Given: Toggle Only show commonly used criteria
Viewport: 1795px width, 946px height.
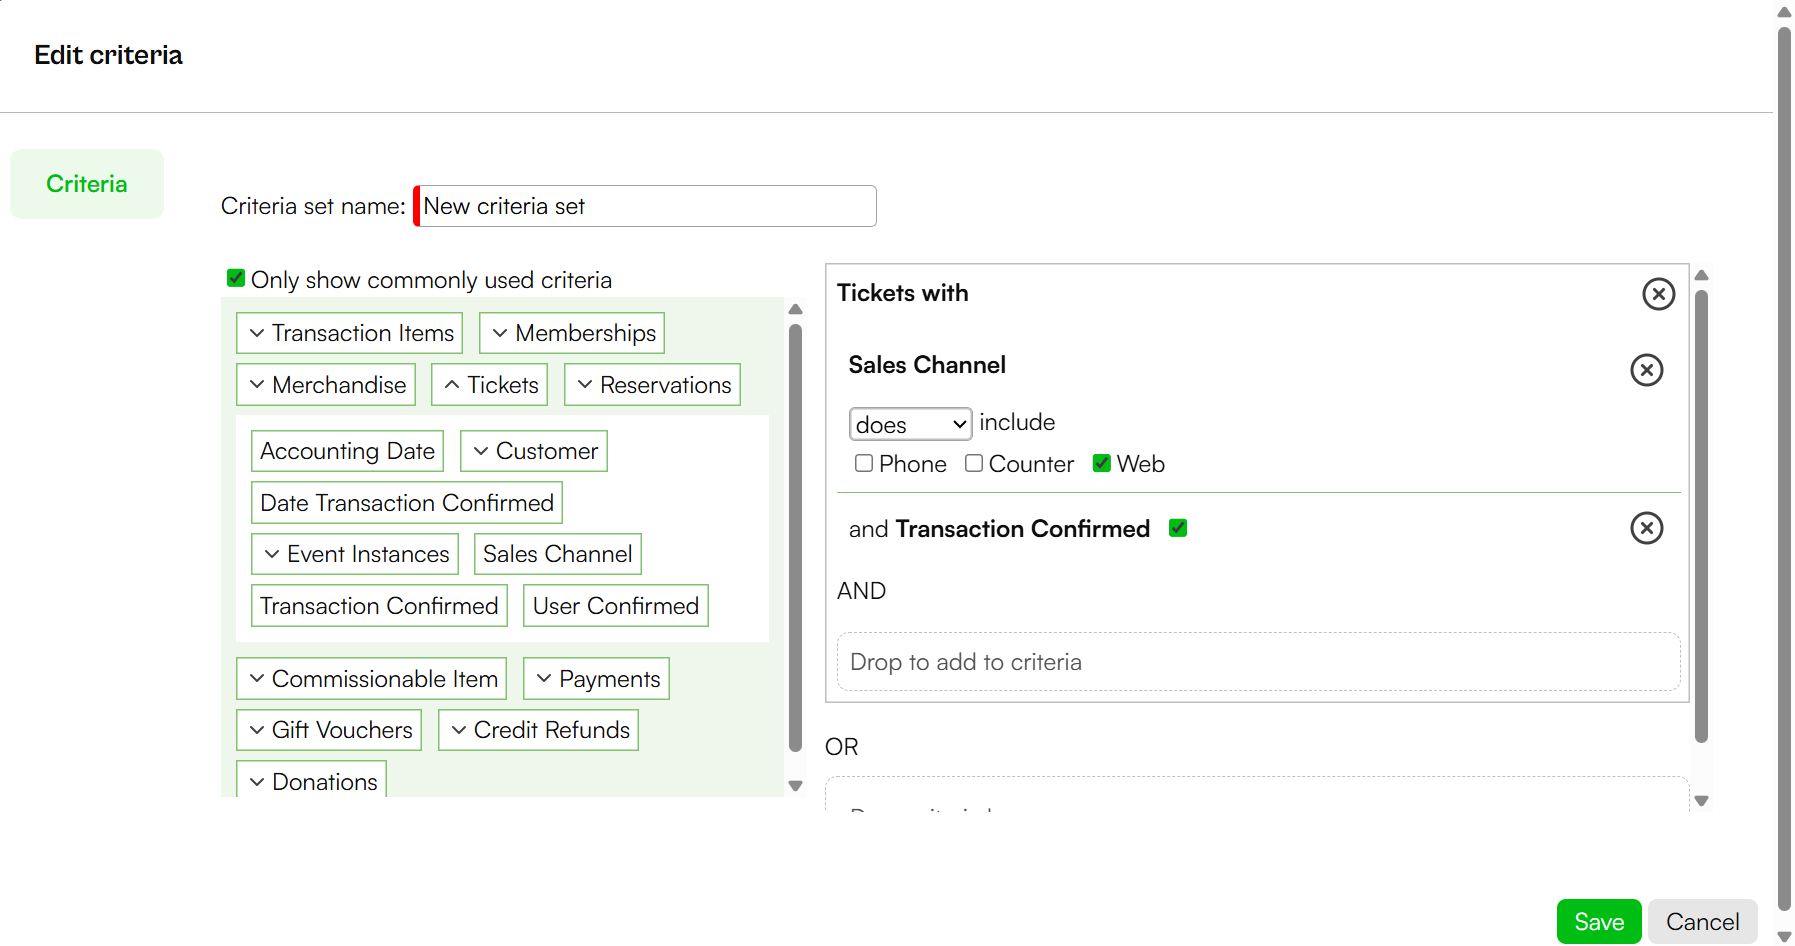Looking at the screenshot, I should (236, 279).
